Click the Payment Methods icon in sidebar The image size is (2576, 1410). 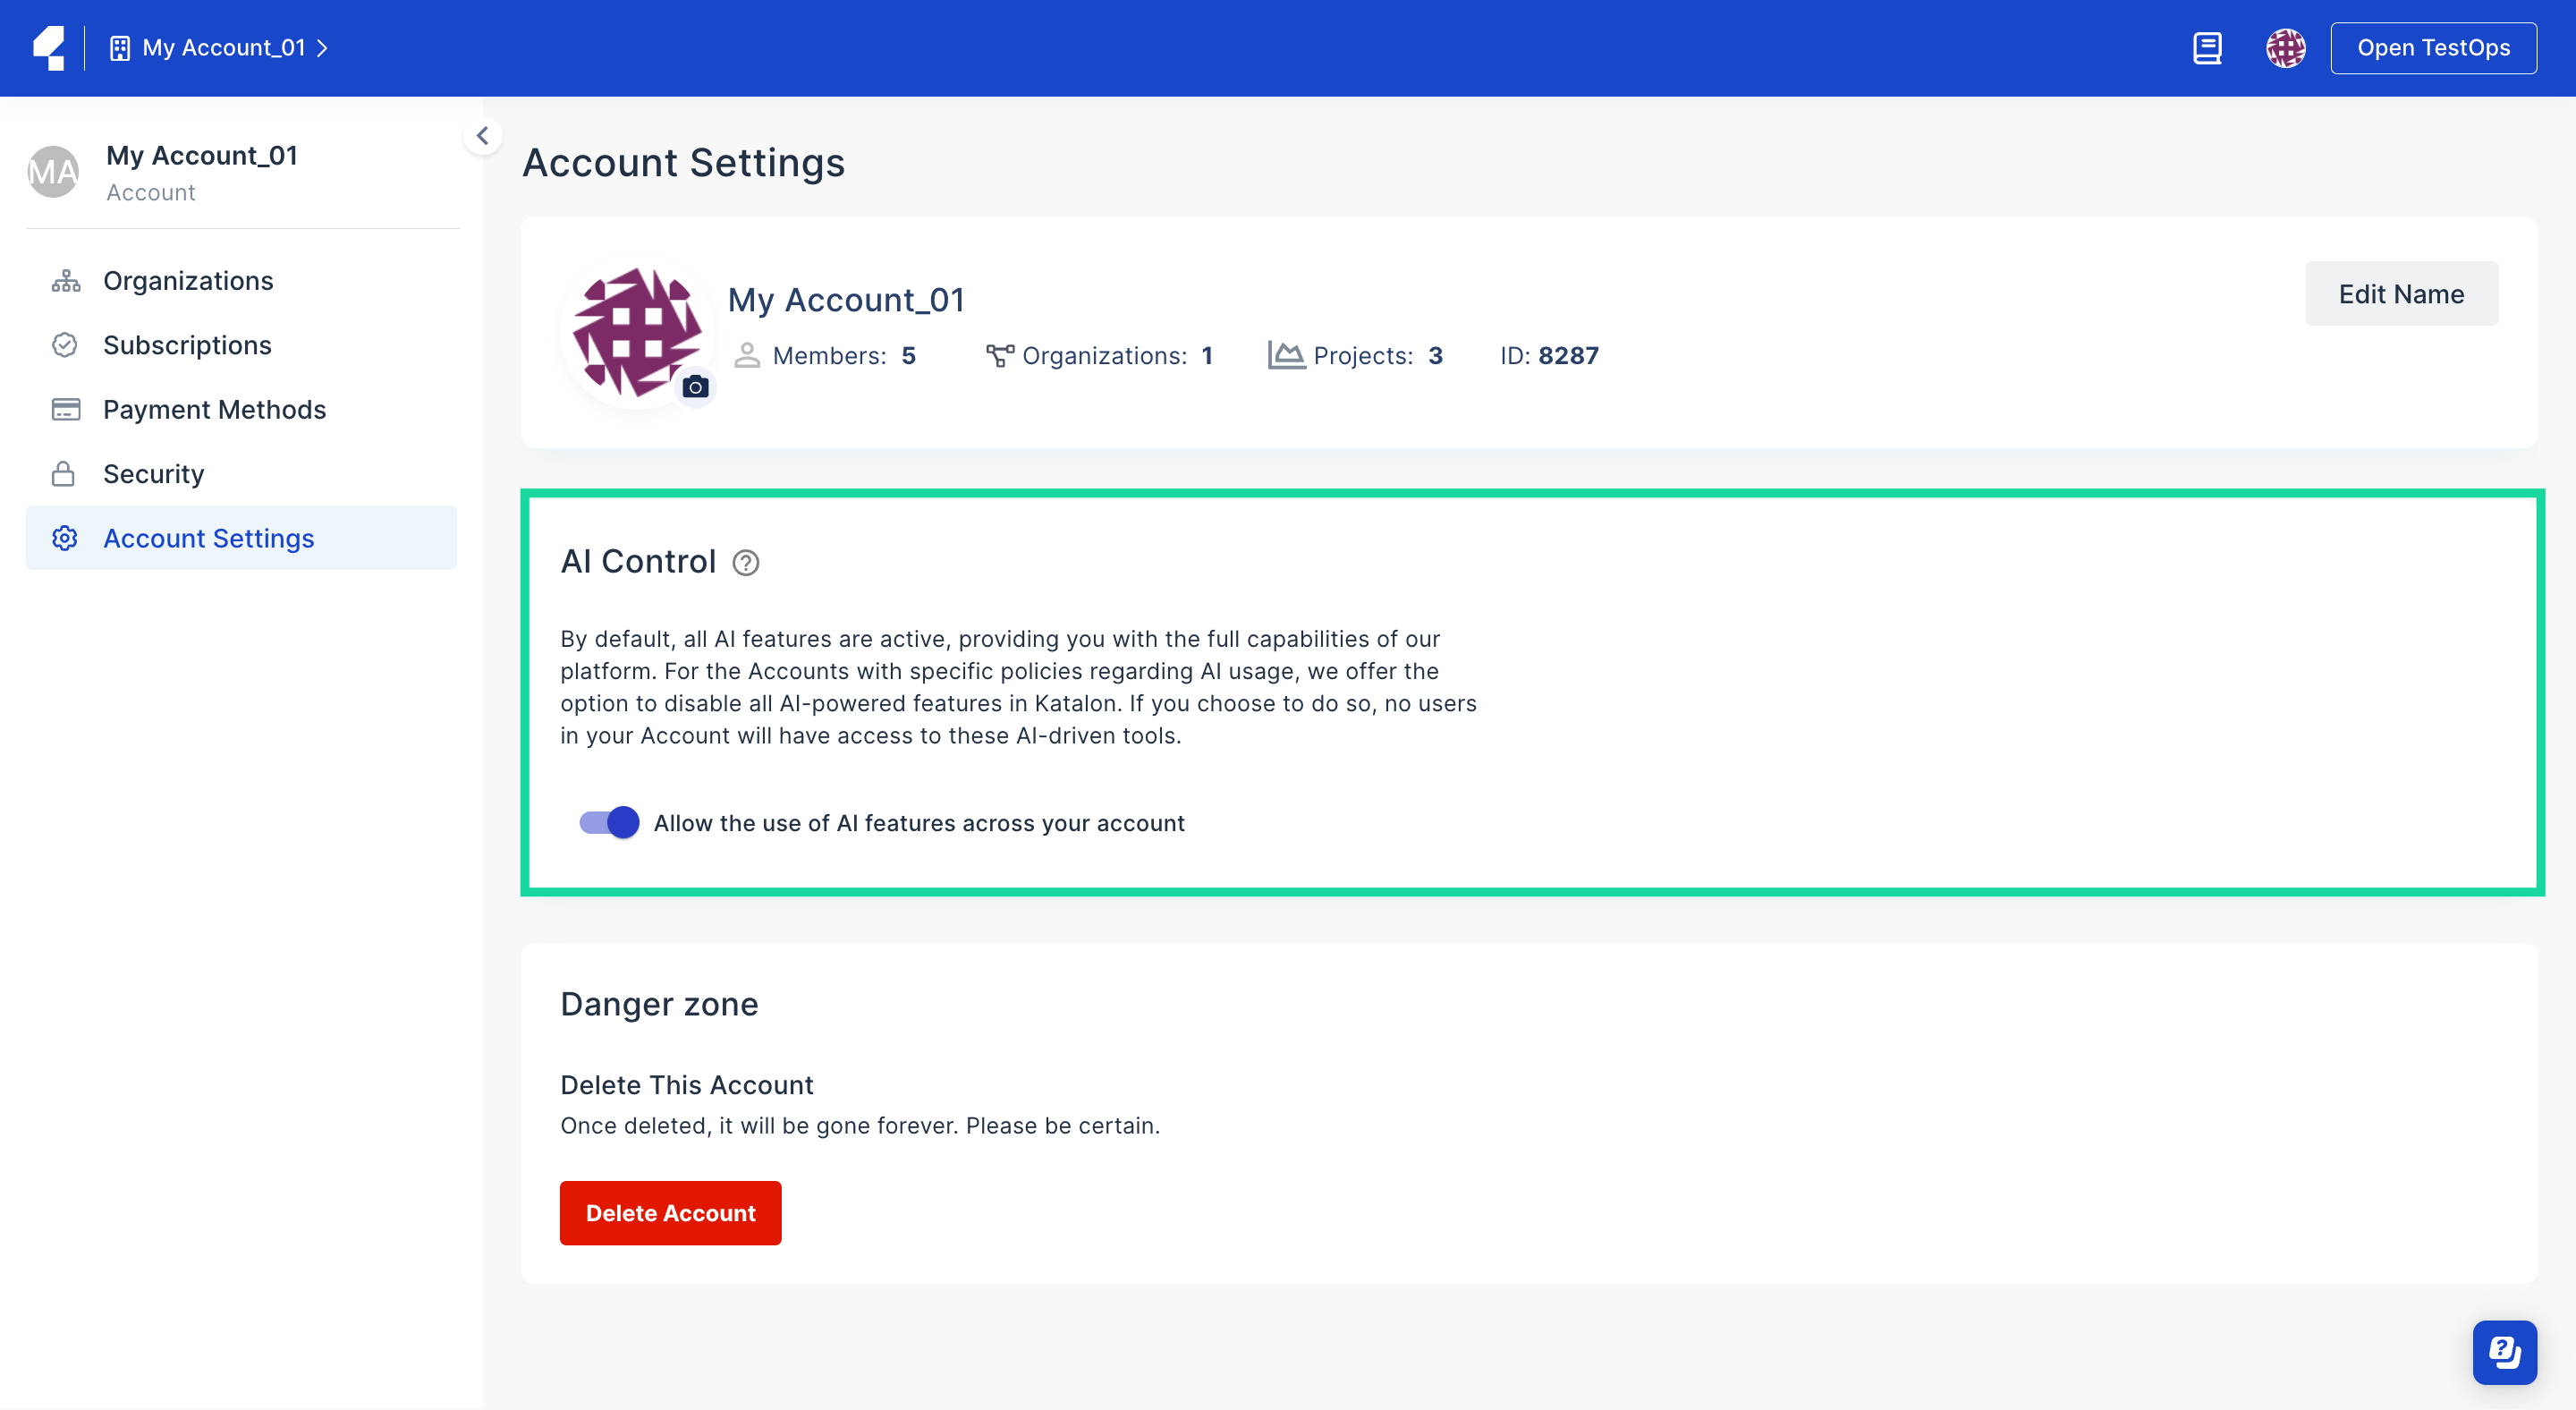64,410
